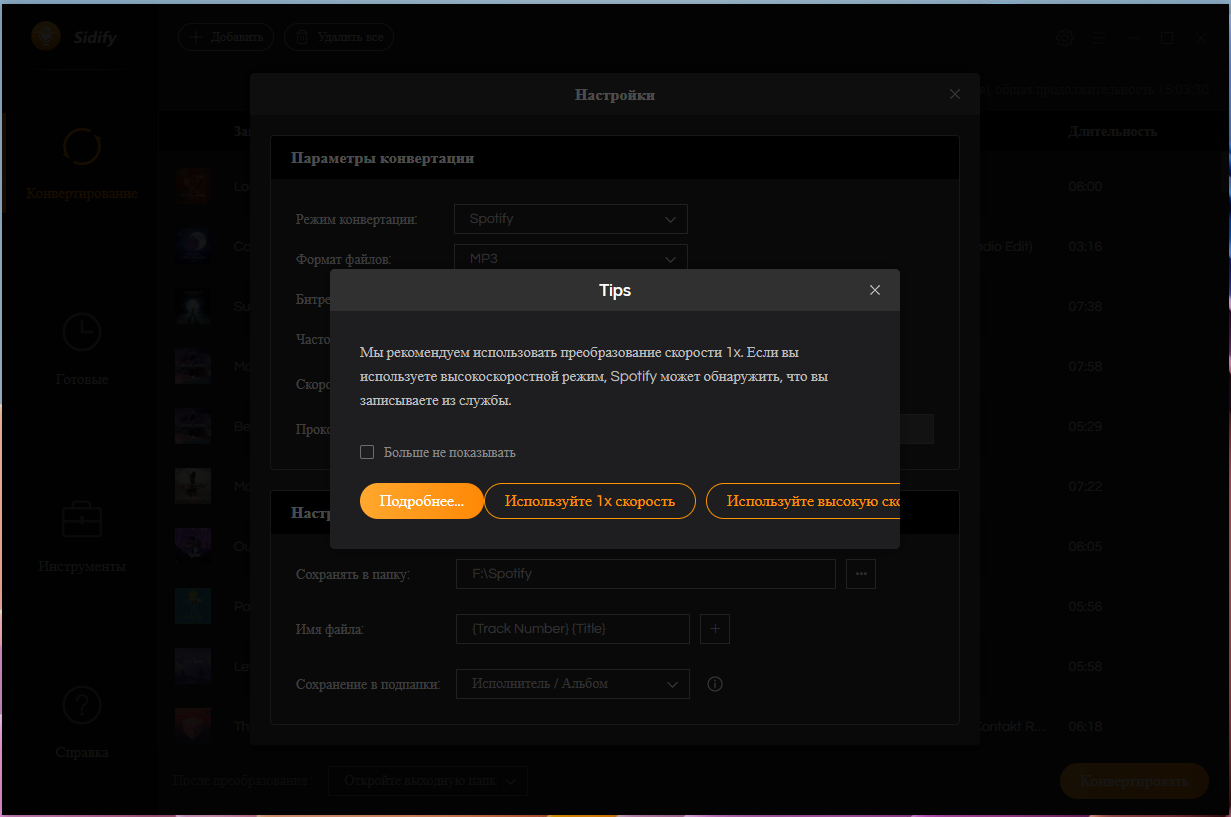Click the duration value 06:18

[x=1085, y=727]
